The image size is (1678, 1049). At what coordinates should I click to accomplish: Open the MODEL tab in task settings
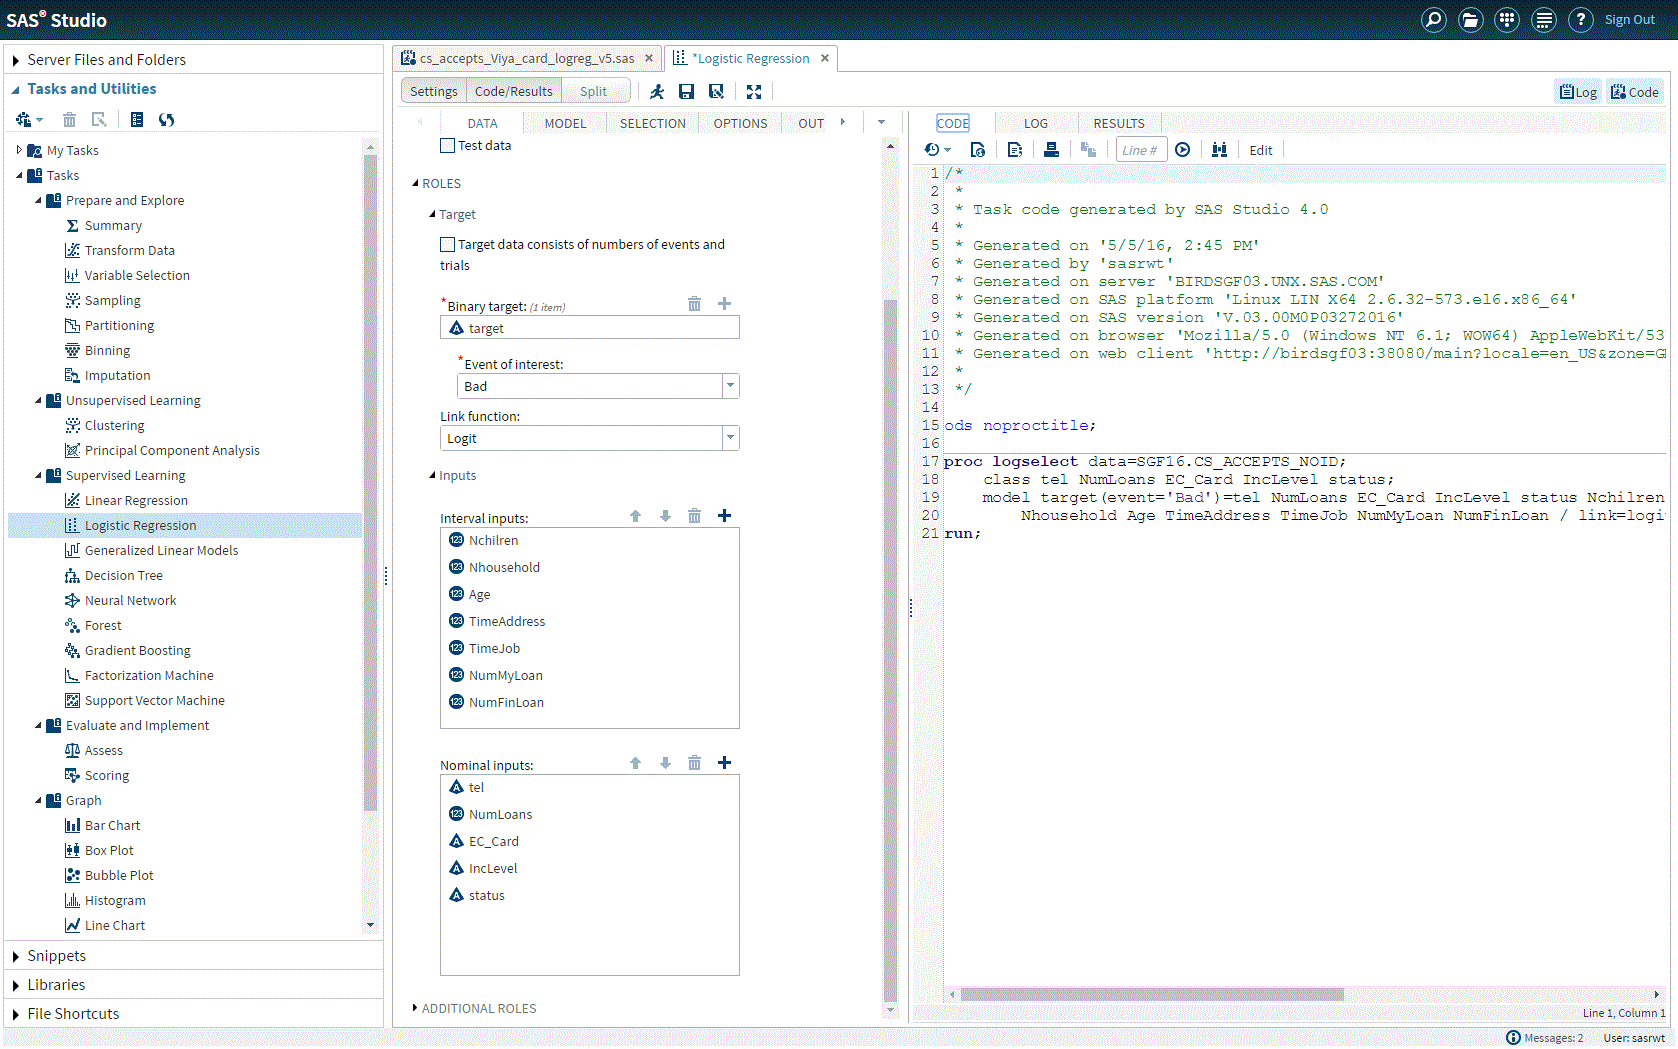click(x=566, y=123)
